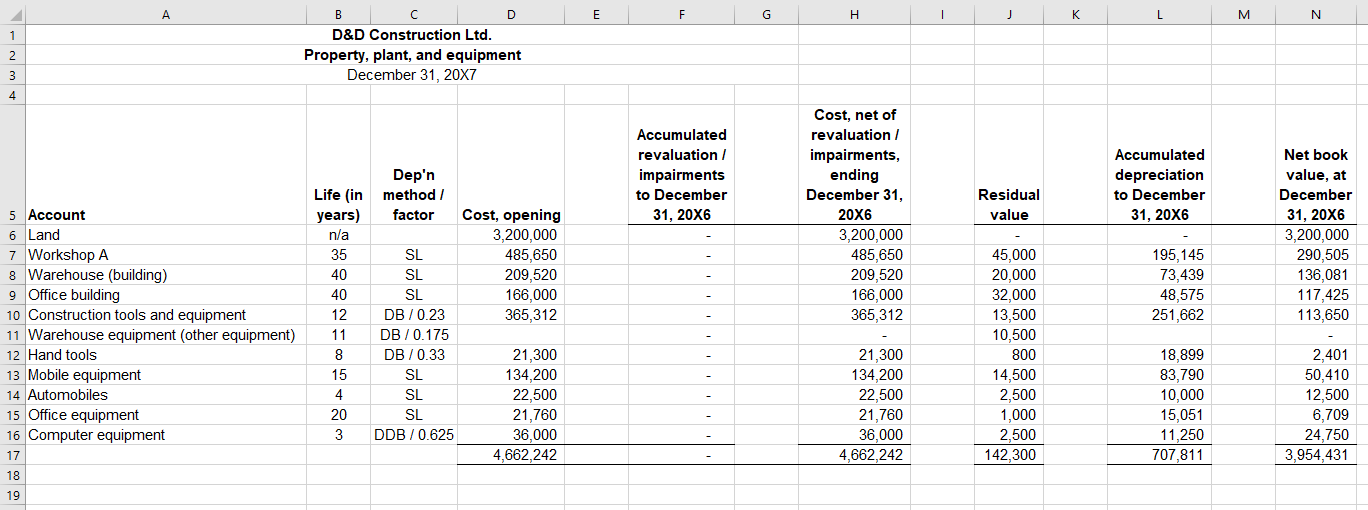Click Hand tools net book value 2,401
Image resolution: width=1368 pixels, height=510 pixels.
(x=1315, y=355)
